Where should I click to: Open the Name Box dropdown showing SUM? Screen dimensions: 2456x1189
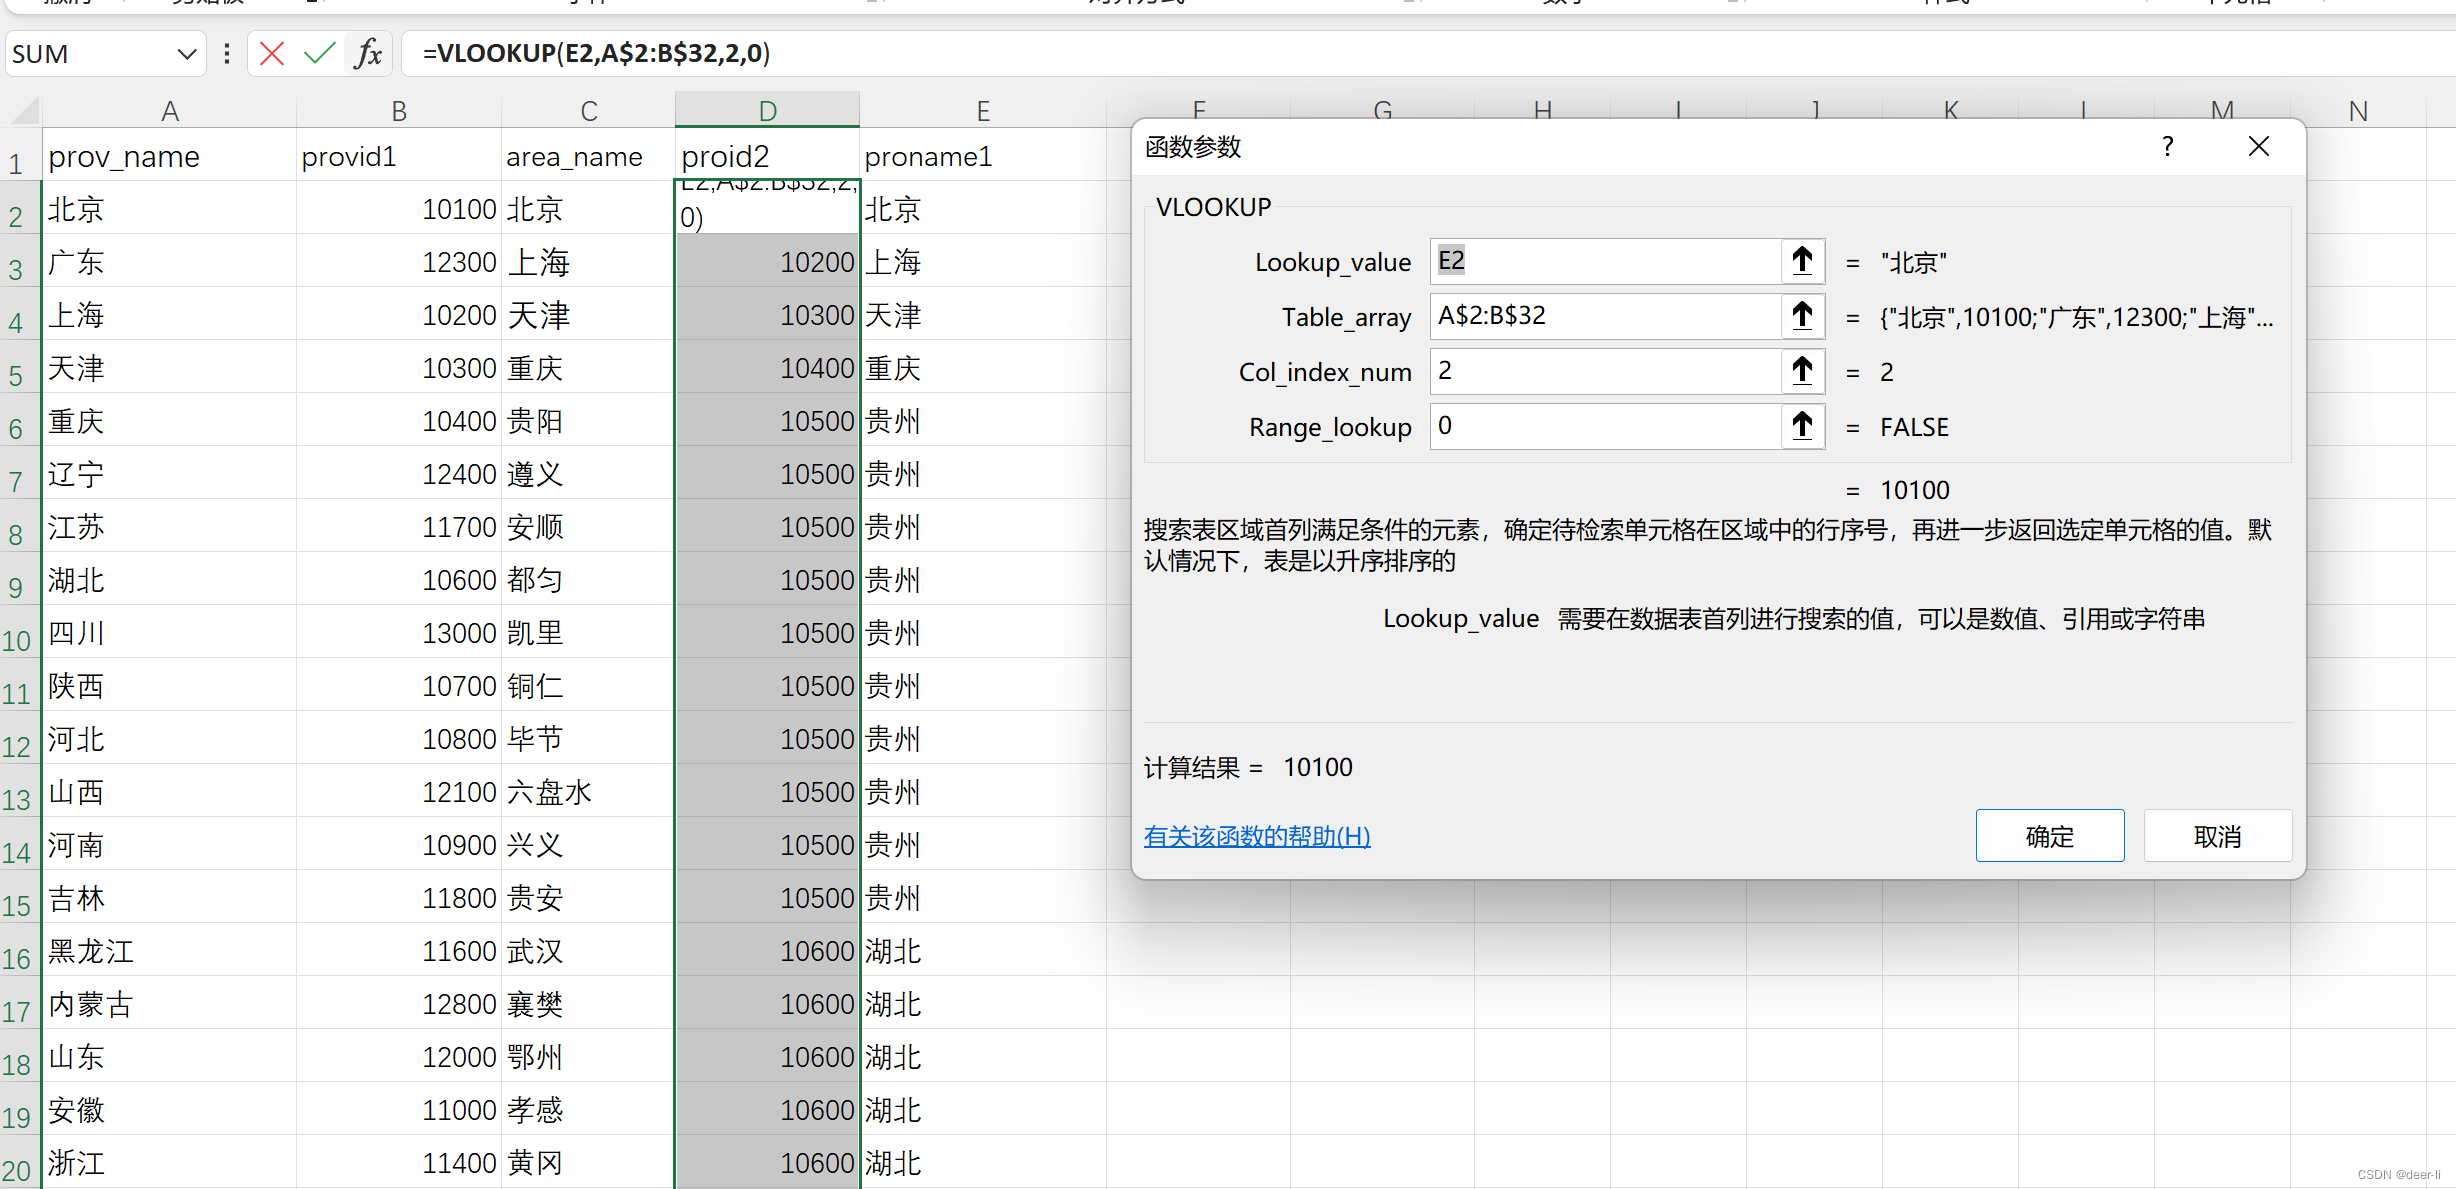(x=186, y=53)
